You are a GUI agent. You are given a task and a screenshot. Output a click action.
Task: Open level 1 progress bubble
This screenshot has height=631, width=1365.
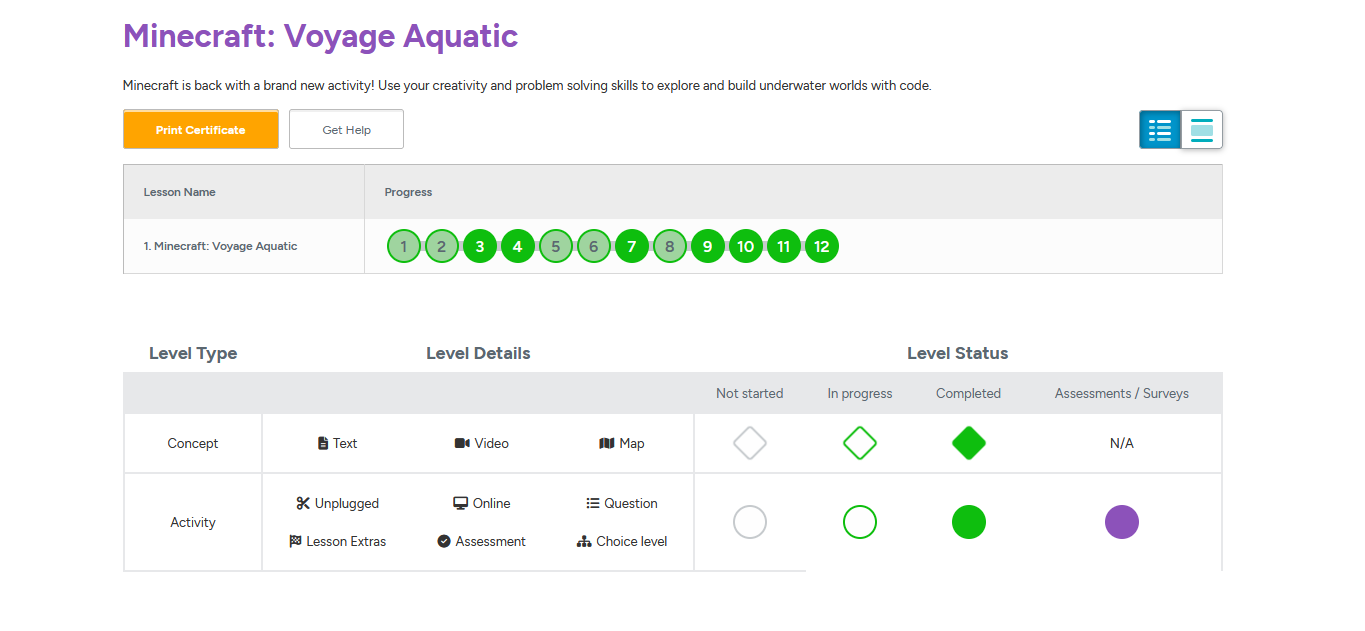coord(404,246)
